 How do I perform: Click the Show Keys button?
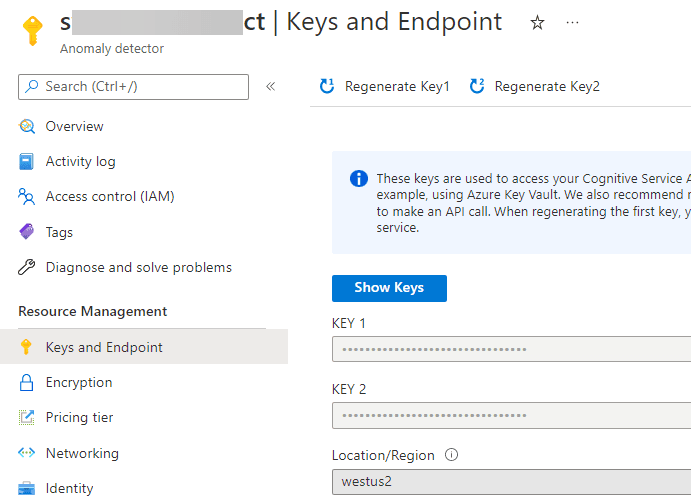[389, 288]
